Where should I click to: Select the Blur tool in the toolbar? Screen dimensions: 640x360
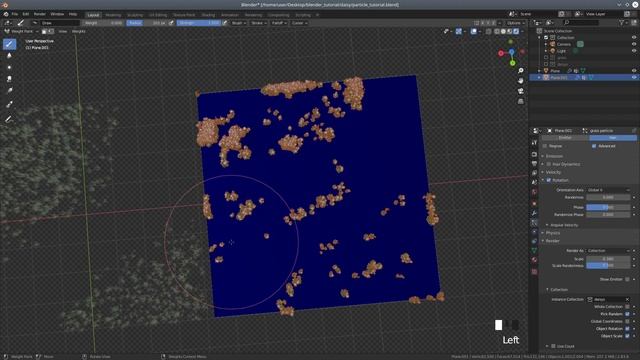click(x=9, y=56)
